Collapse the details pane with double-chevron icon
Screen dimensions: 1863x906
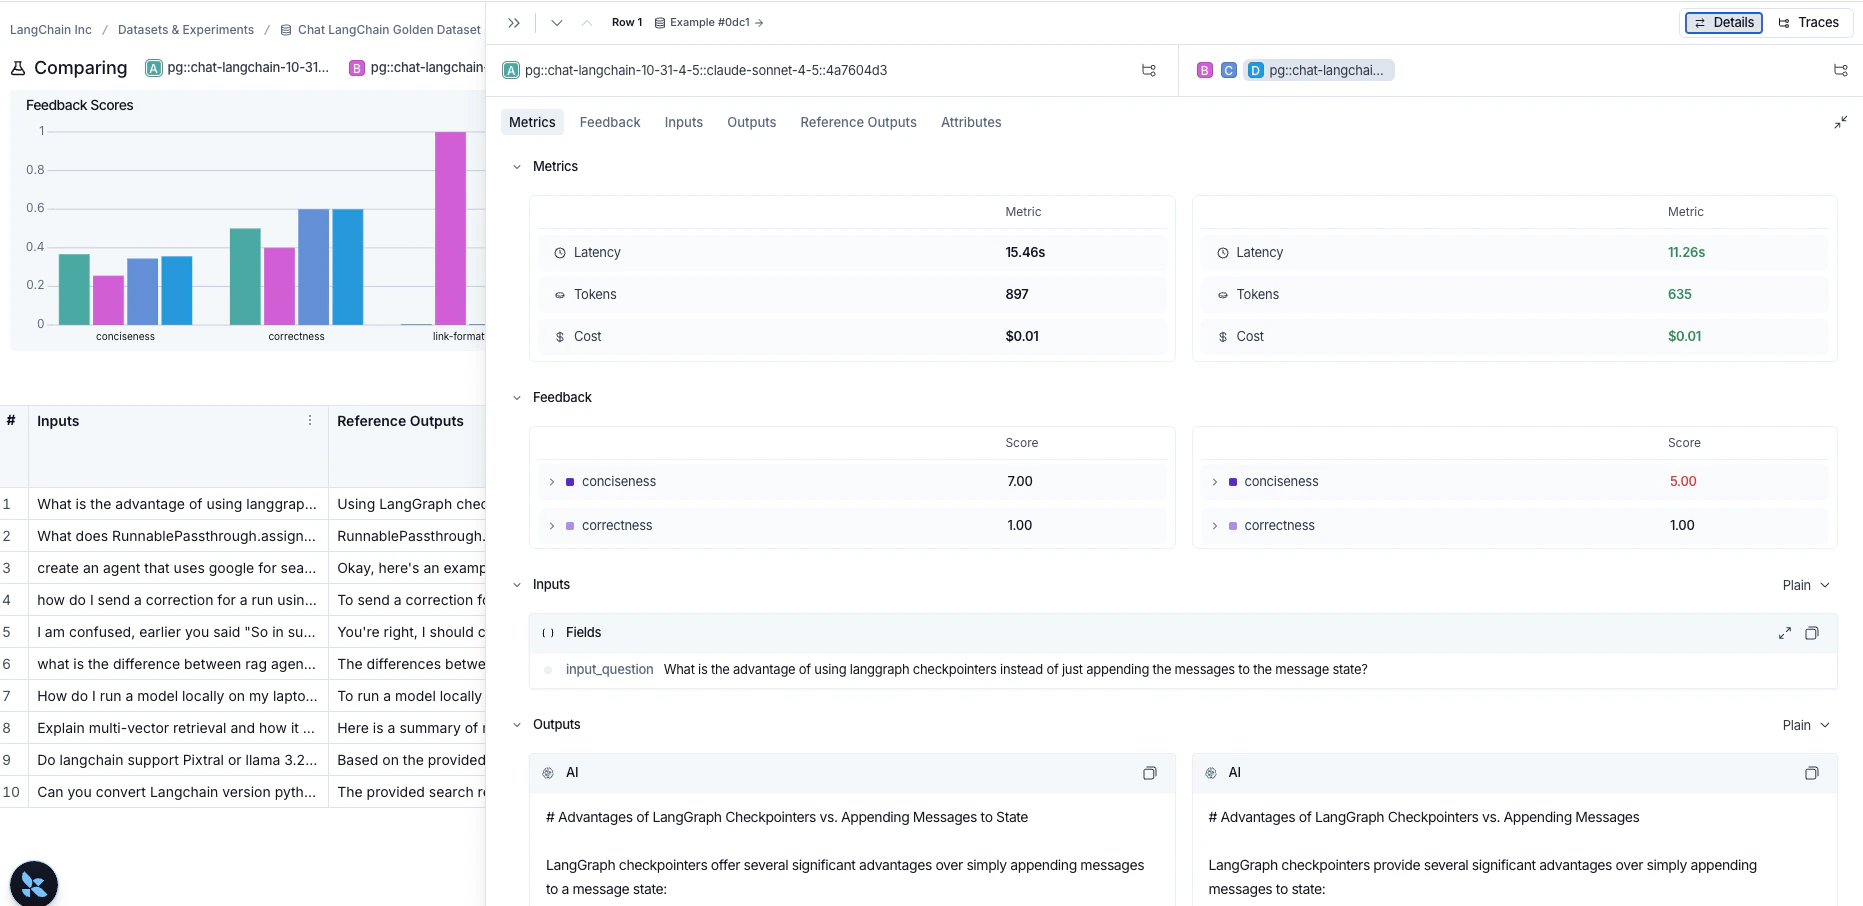point(513,22)
